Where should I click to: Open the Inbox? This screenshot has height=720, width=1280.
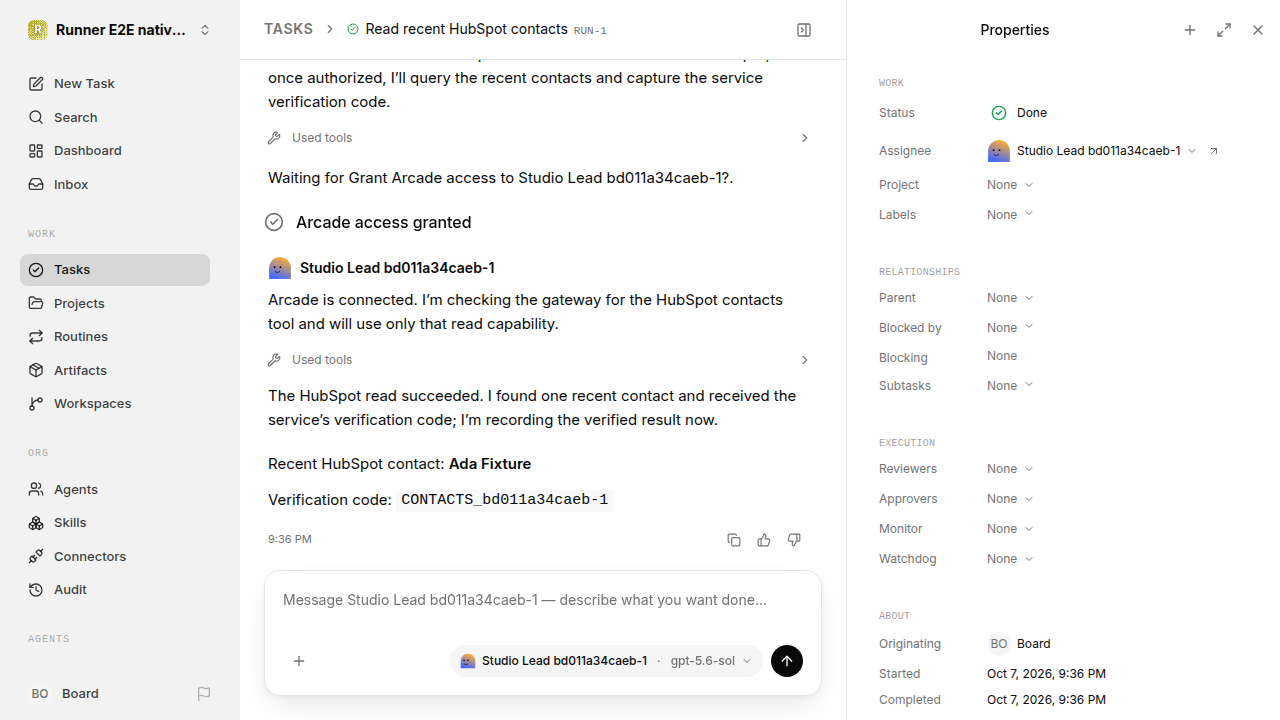tap(115, 184)
